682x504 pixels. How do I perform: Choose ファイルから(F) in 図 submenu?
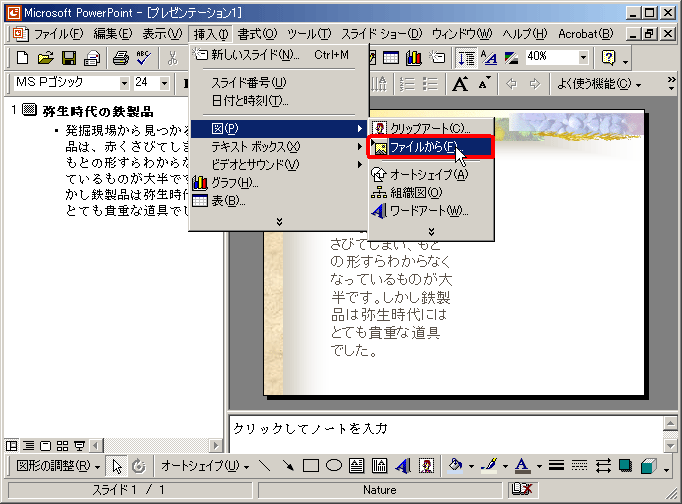[431, 147]
